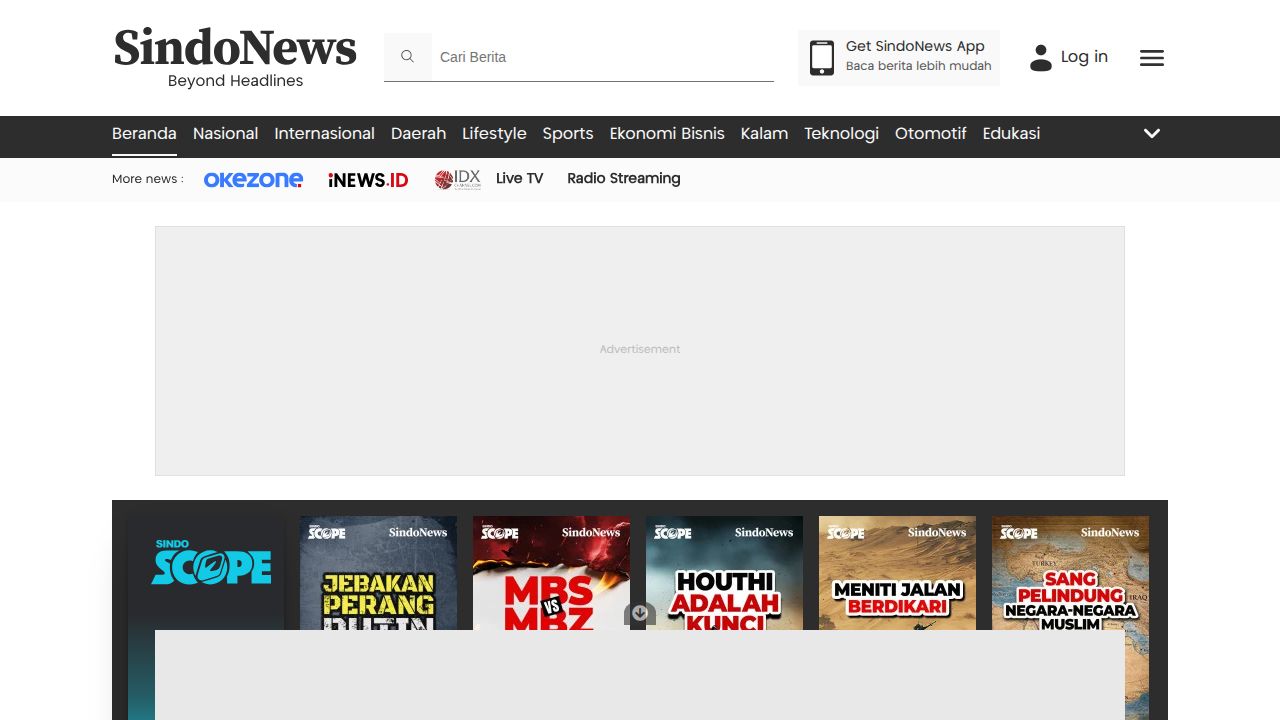The image size is (1280, 720).
Task: Open the Teknologi section
Action: 841,134
